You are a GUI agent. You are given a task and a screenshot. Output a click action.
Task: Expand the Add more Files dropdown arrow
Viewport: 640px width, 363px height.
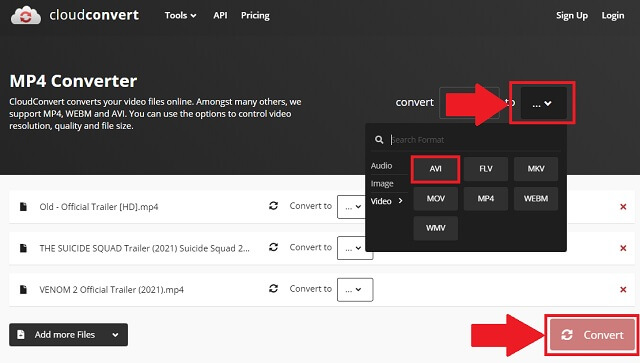[116, 335]
